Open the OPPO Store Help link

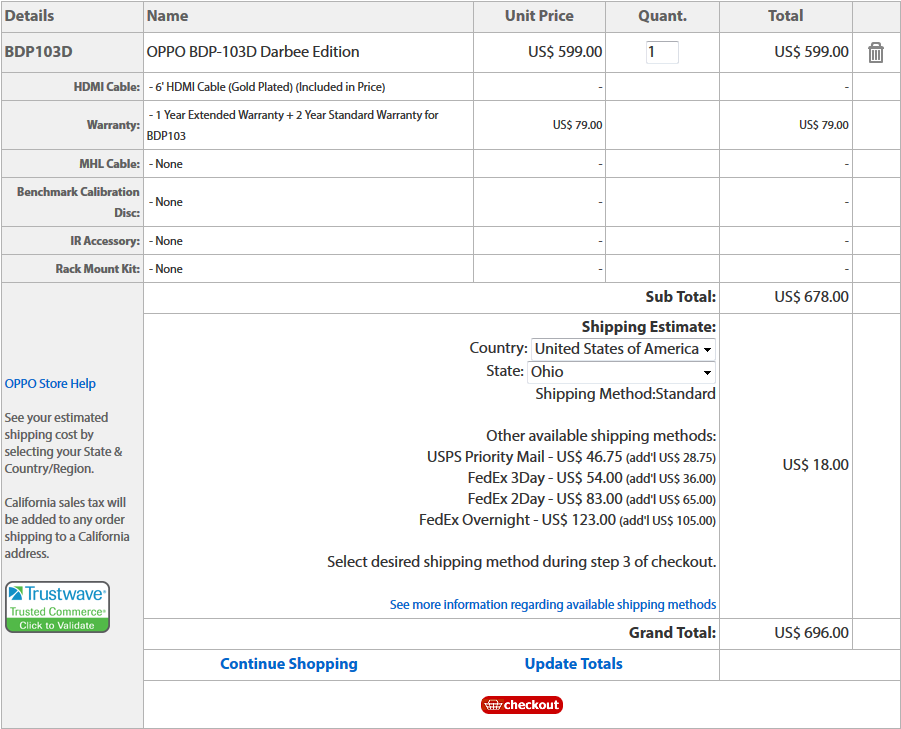(50, 384)
